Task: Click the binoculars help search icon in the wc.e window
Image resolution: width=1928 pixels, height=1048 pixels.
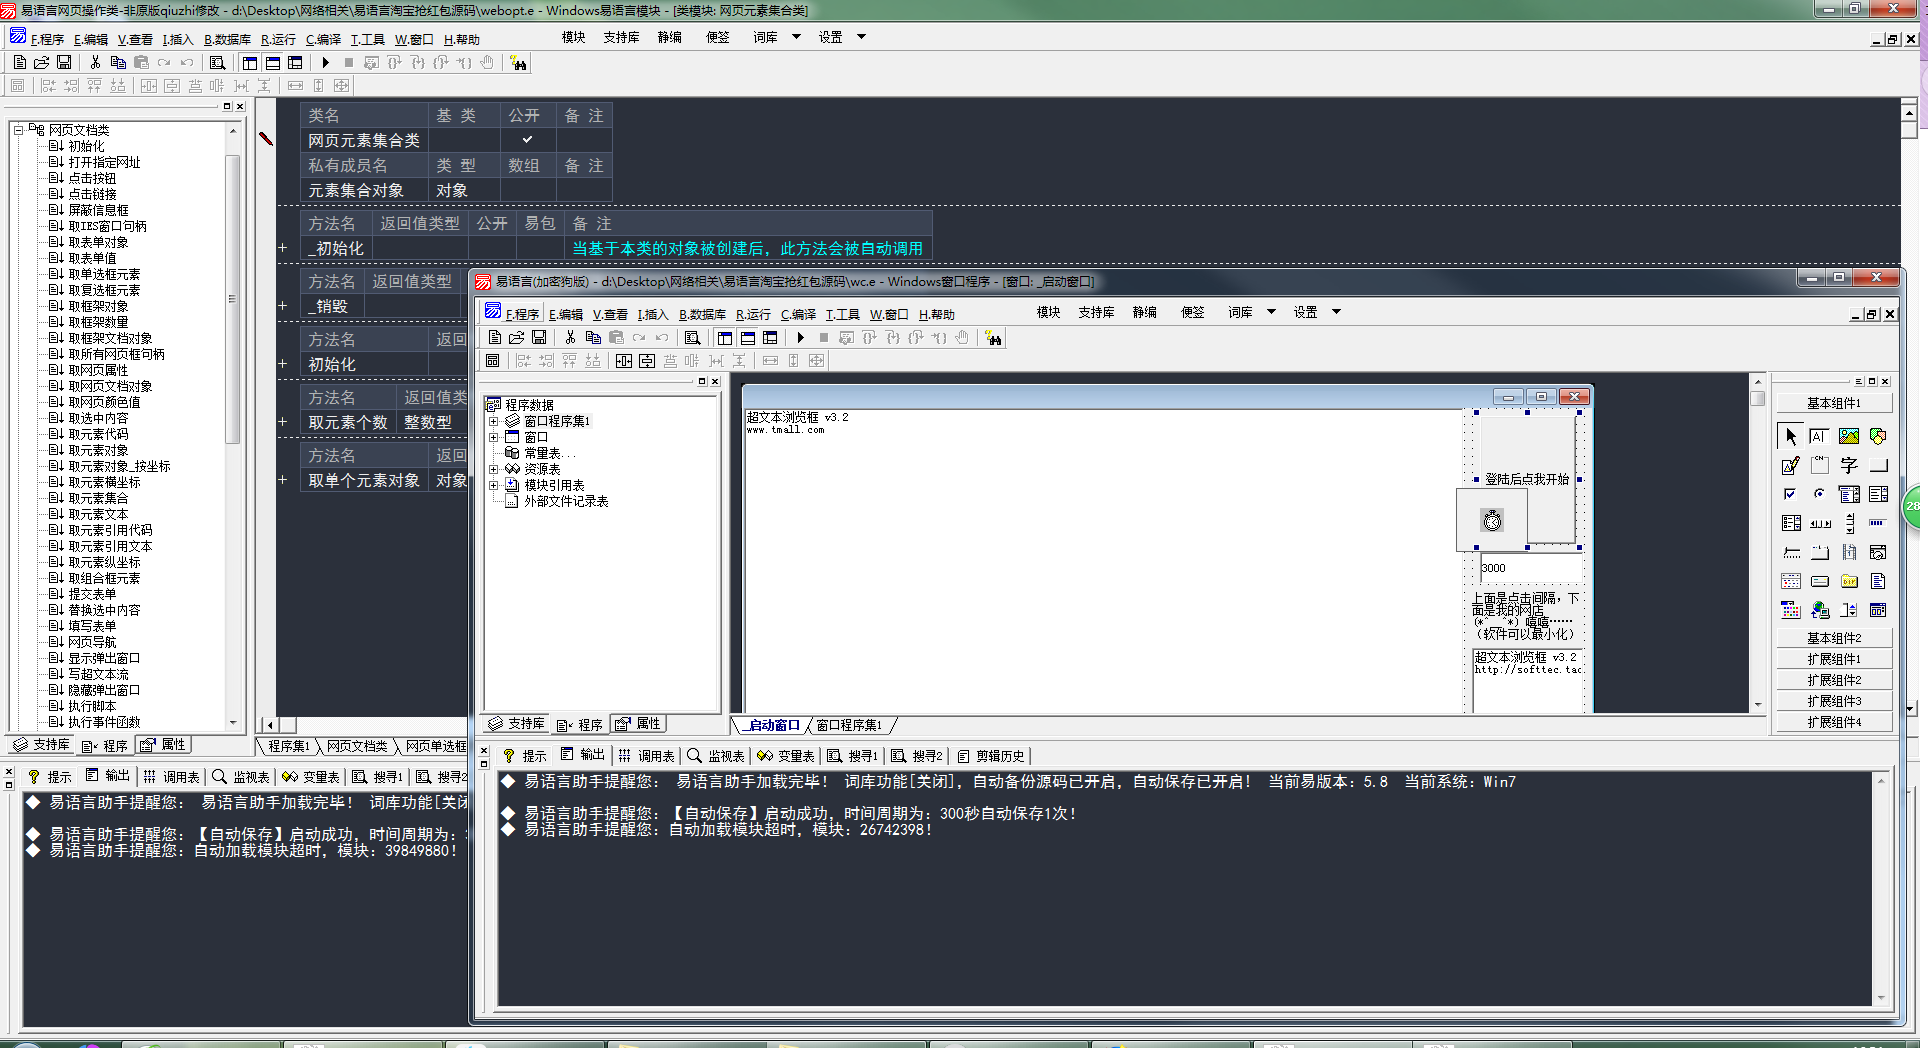Action: (x=993, y=338)
